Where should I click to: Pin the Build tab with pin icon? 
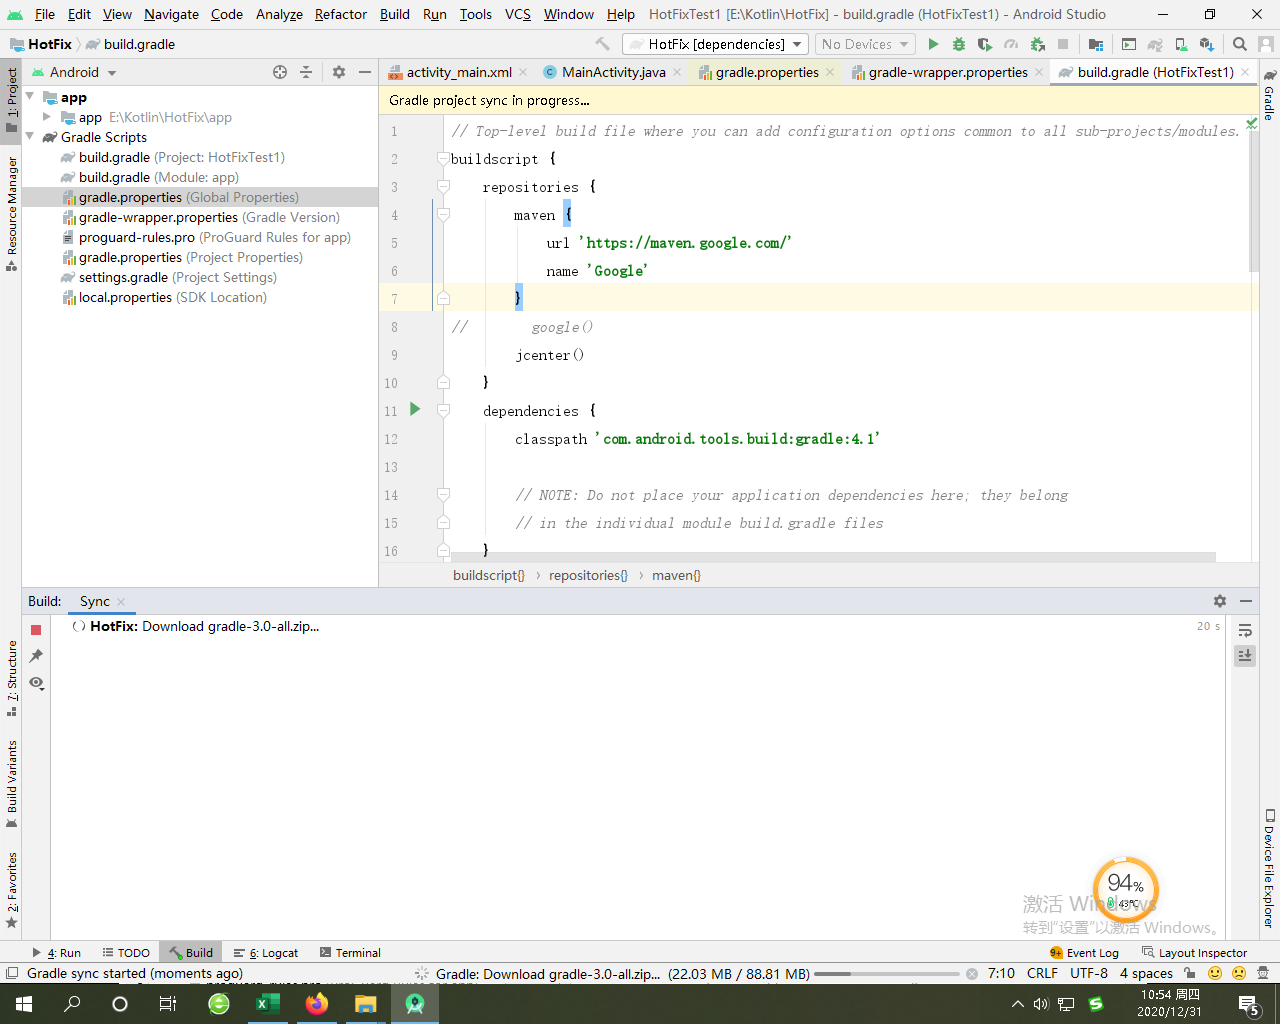tap(36, 656)
